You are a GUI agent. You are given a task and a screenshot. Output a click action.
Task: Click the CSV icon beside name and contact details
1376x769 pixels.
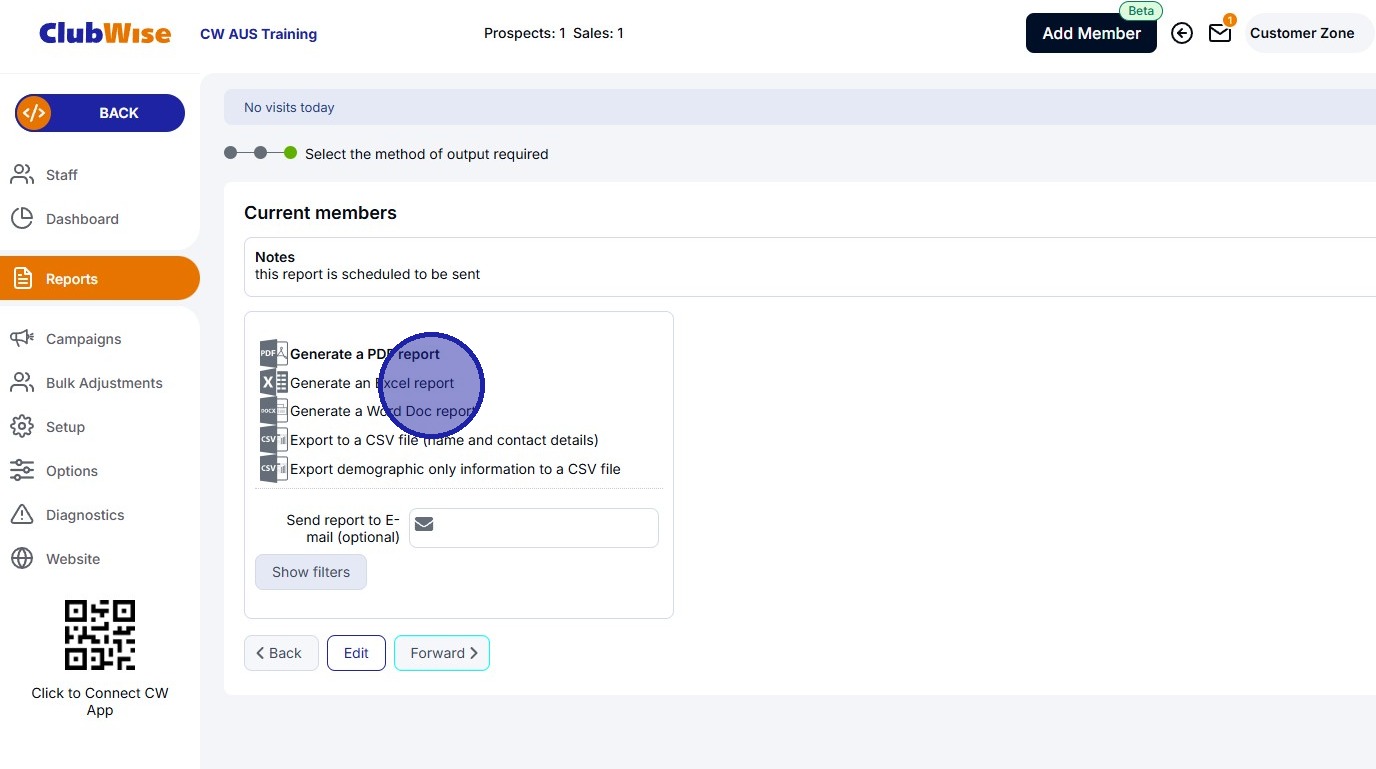(273, 440)
